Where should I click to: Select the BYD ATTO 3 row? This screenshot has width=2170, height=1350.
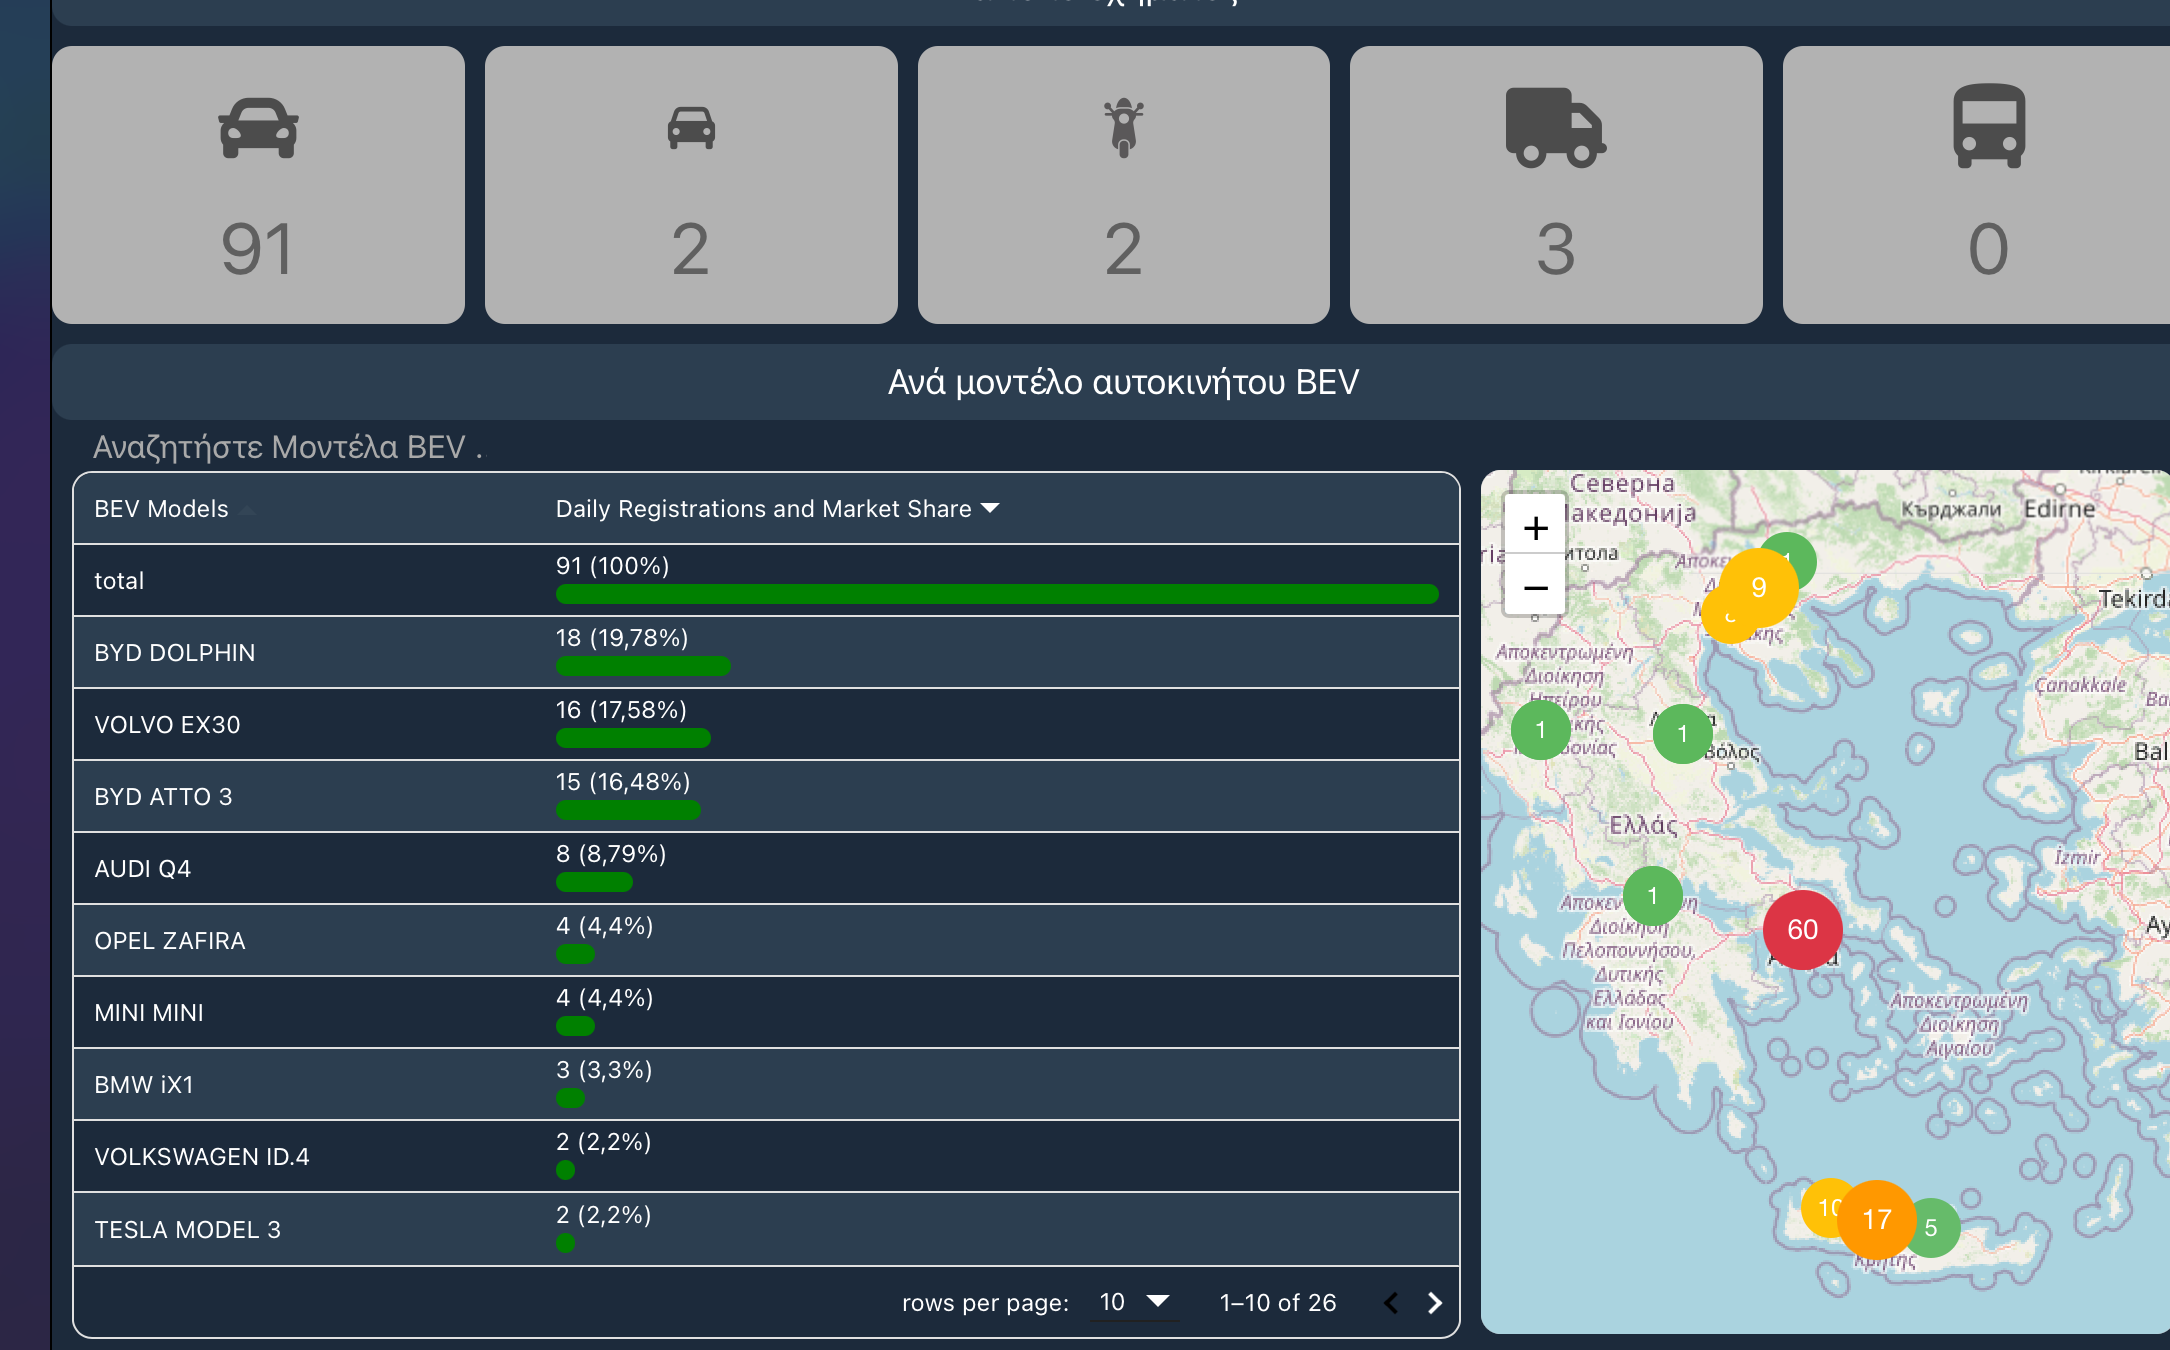(766, 796)
